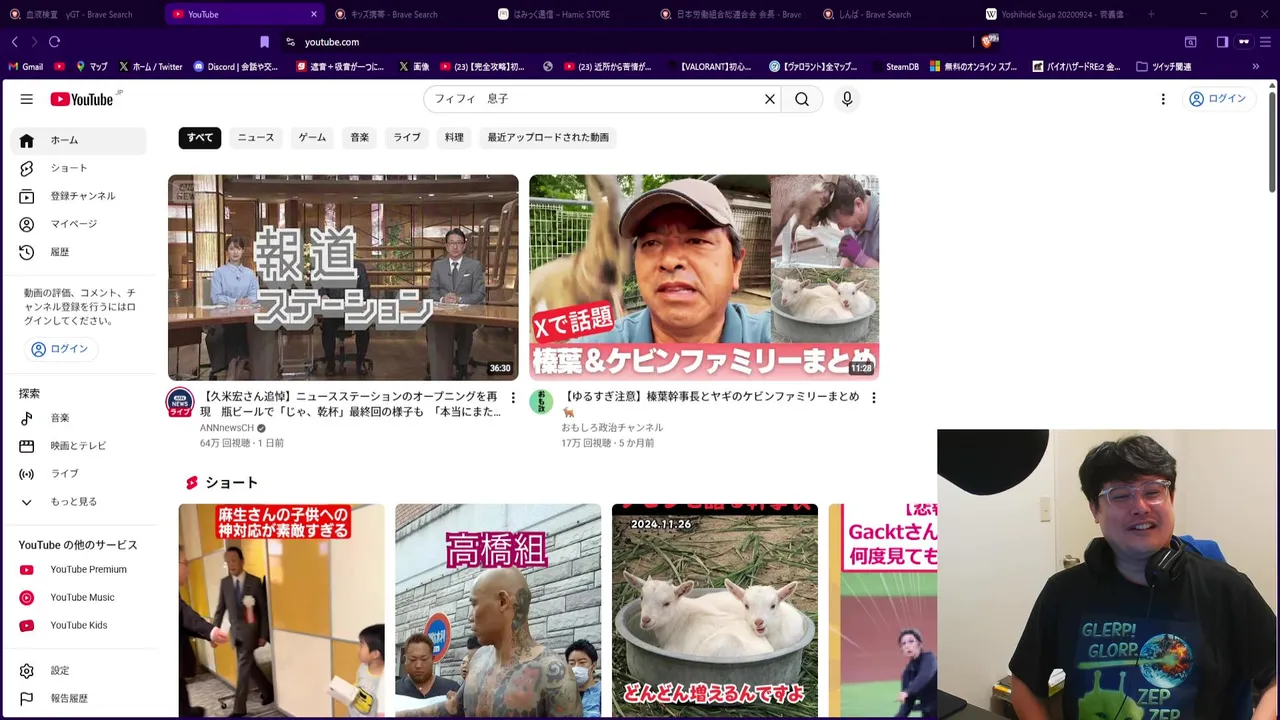Open options menu for 久米宏さん追悼 video

click(513, 398)
